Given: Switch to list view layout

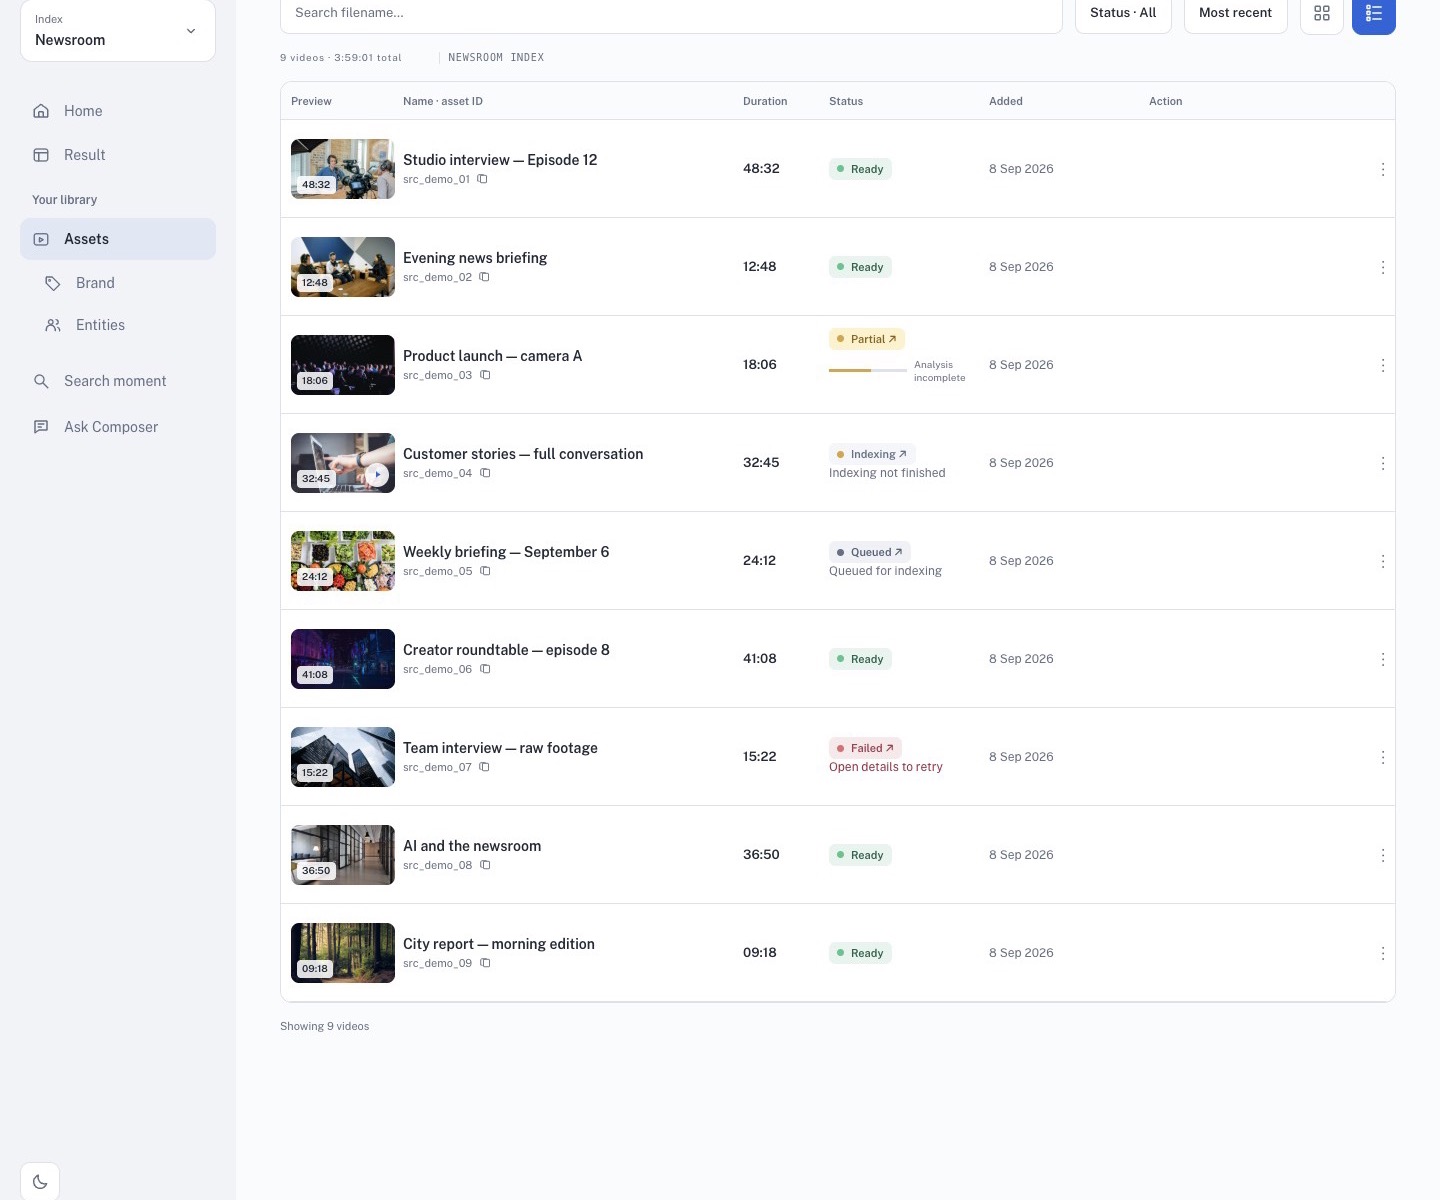Looking at the screenshot, I should point(1374,13).
